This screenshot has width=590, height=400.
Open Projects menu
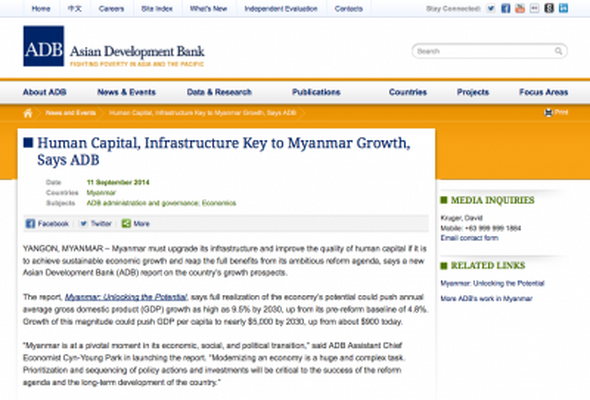(x=473, y=92)
